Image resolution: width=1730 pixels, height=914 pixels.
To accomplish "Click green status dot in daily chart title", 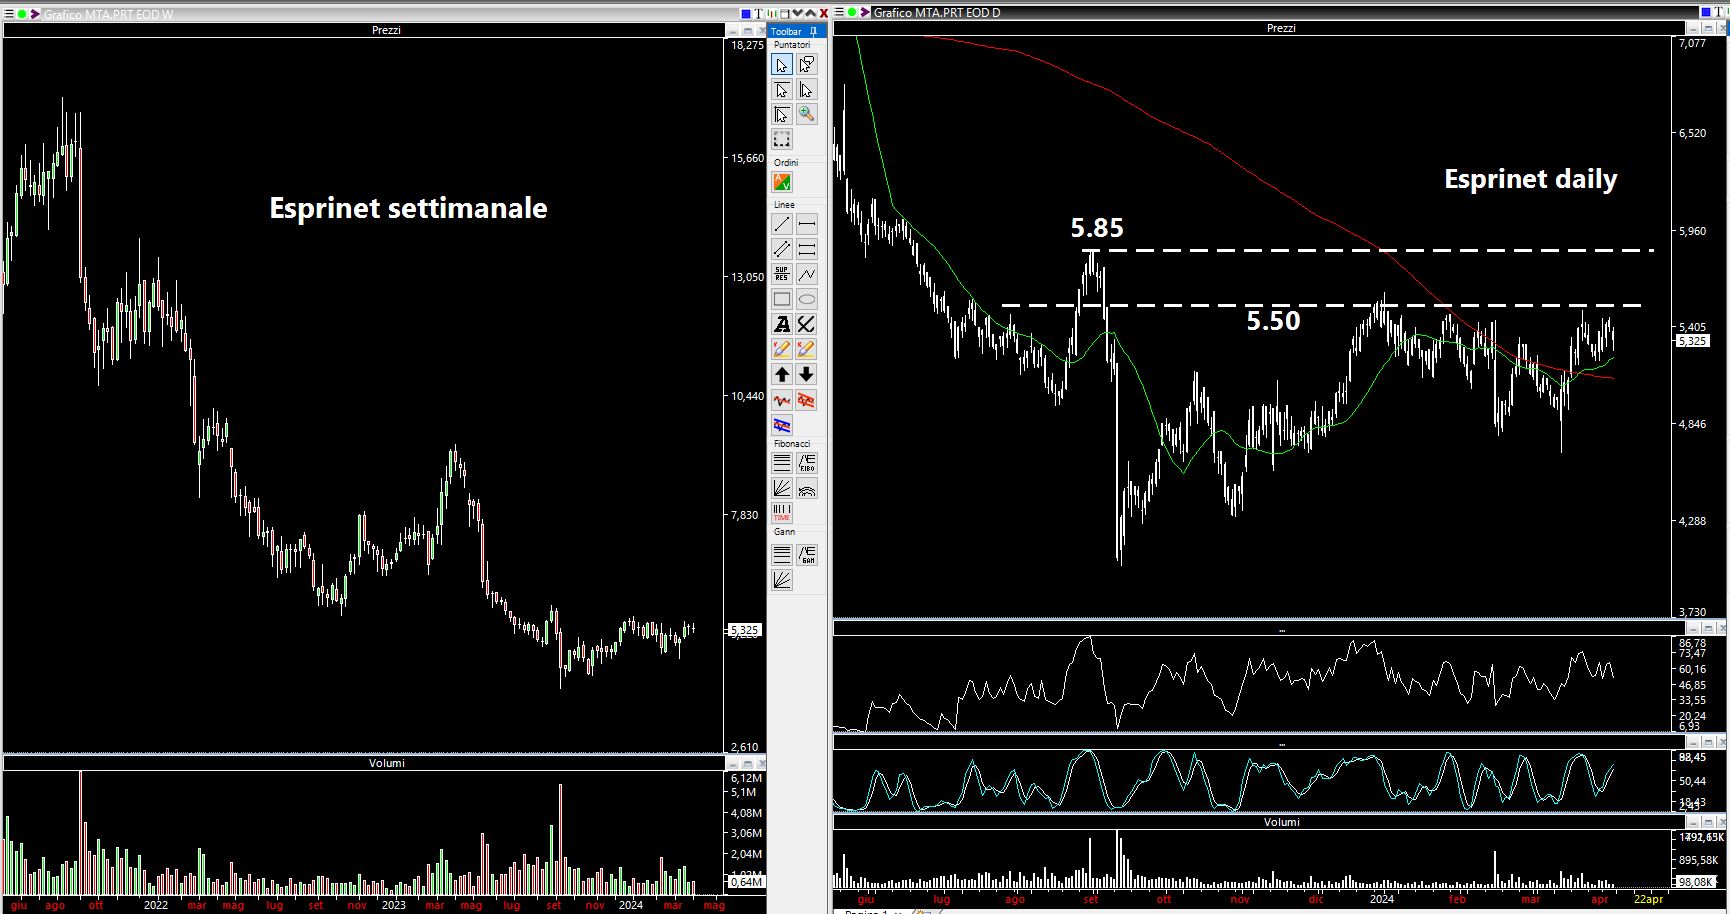I will pyautogui.click(x=852, y=12).
